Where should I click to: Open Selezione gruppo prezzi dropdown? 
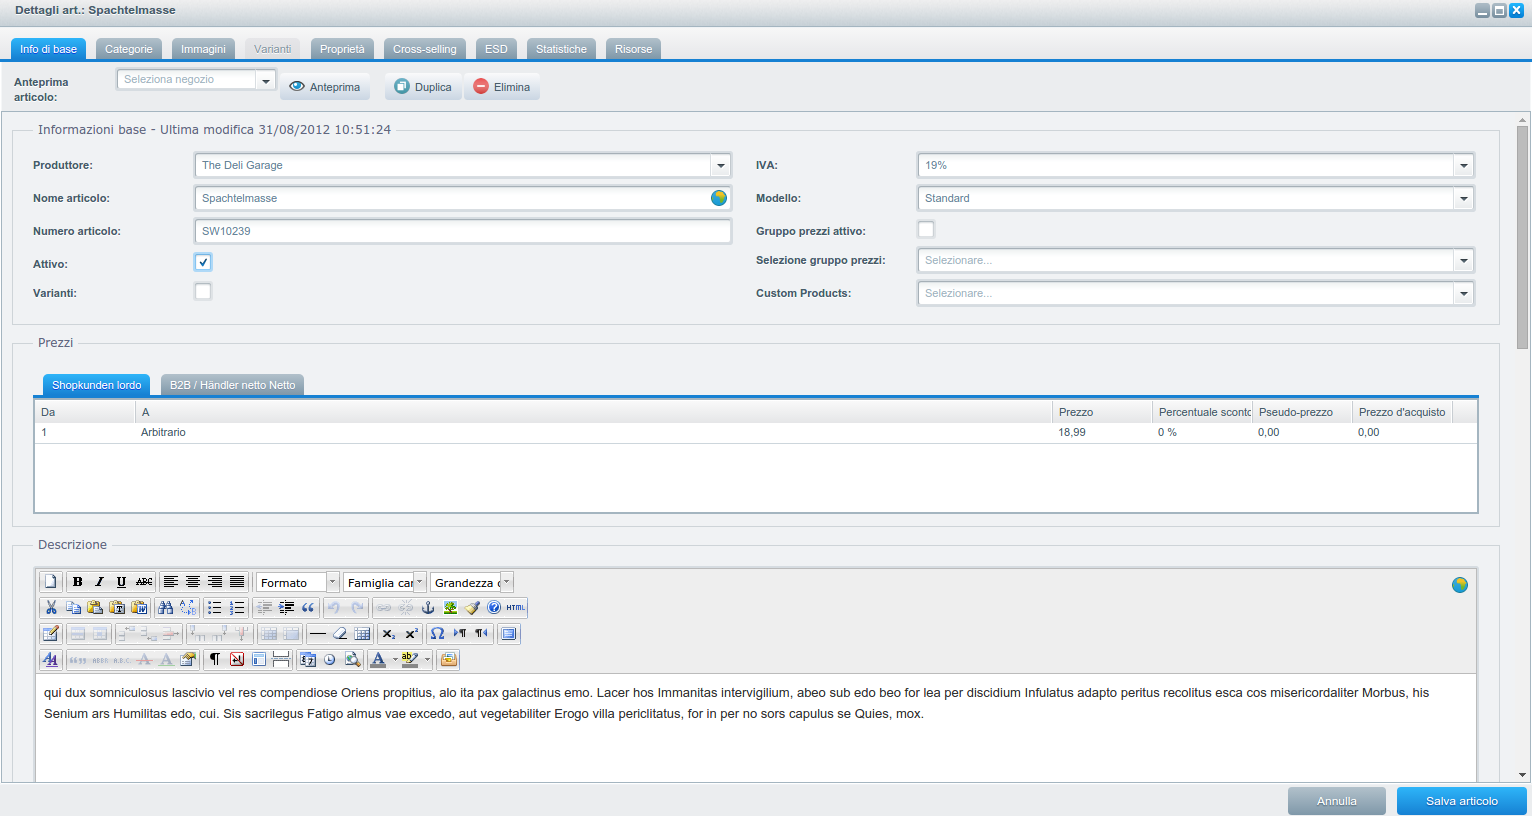(1464, 261)
